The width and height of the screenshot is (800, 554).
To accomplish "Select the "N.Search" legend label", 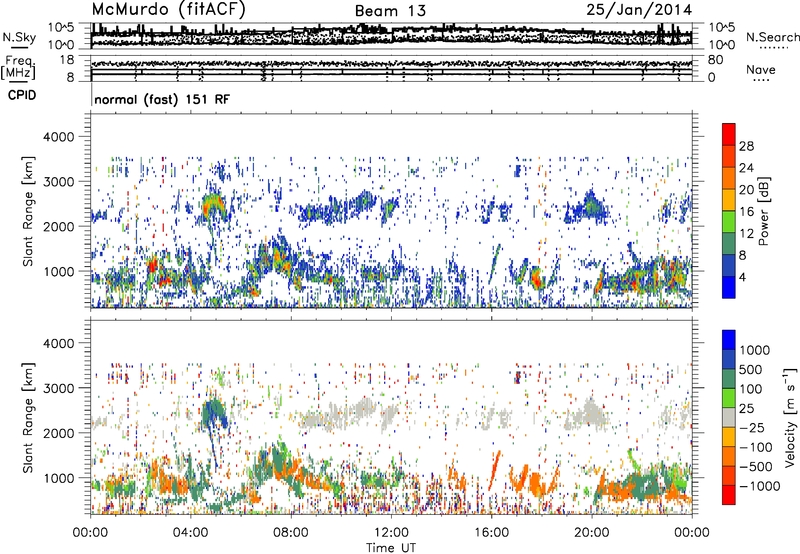I will tap(772, 37).
